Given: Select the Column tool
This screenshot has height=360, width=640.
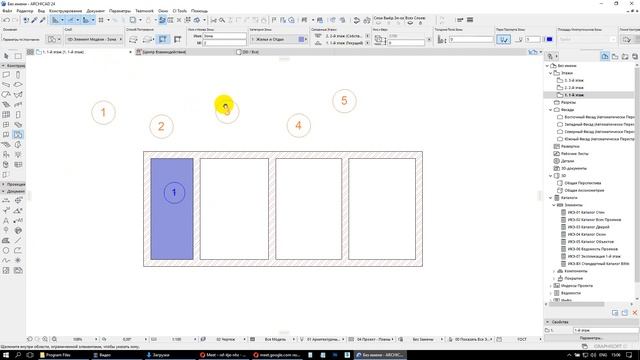Looking at the screenshot, I should [18, 75].
